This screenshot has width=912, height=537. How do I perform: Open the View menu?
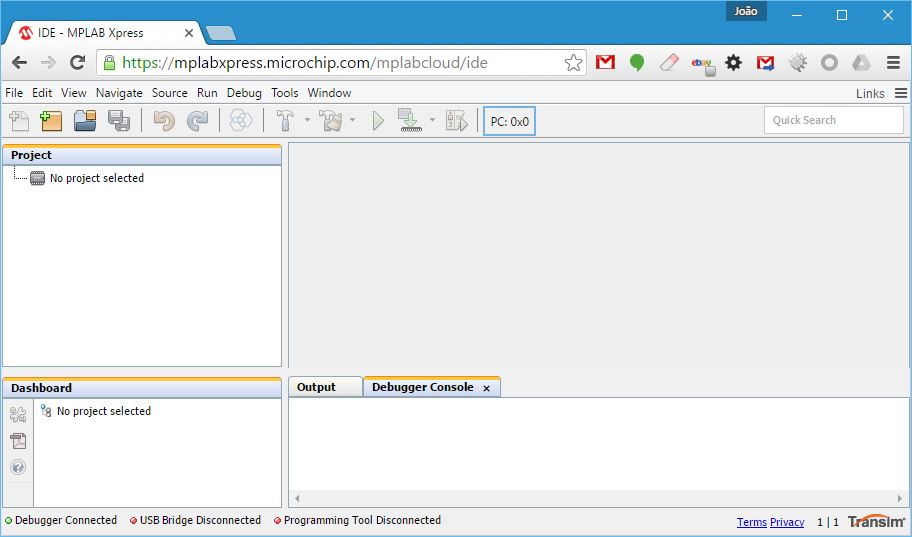74,93
